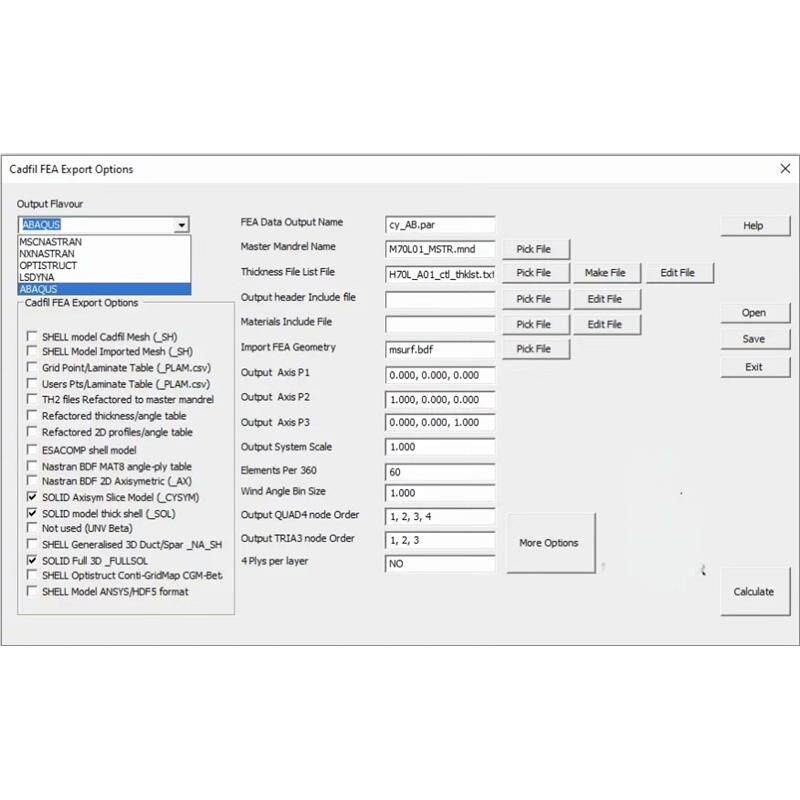Choose ABAQUS in the flavour list

tap(105, 289)
